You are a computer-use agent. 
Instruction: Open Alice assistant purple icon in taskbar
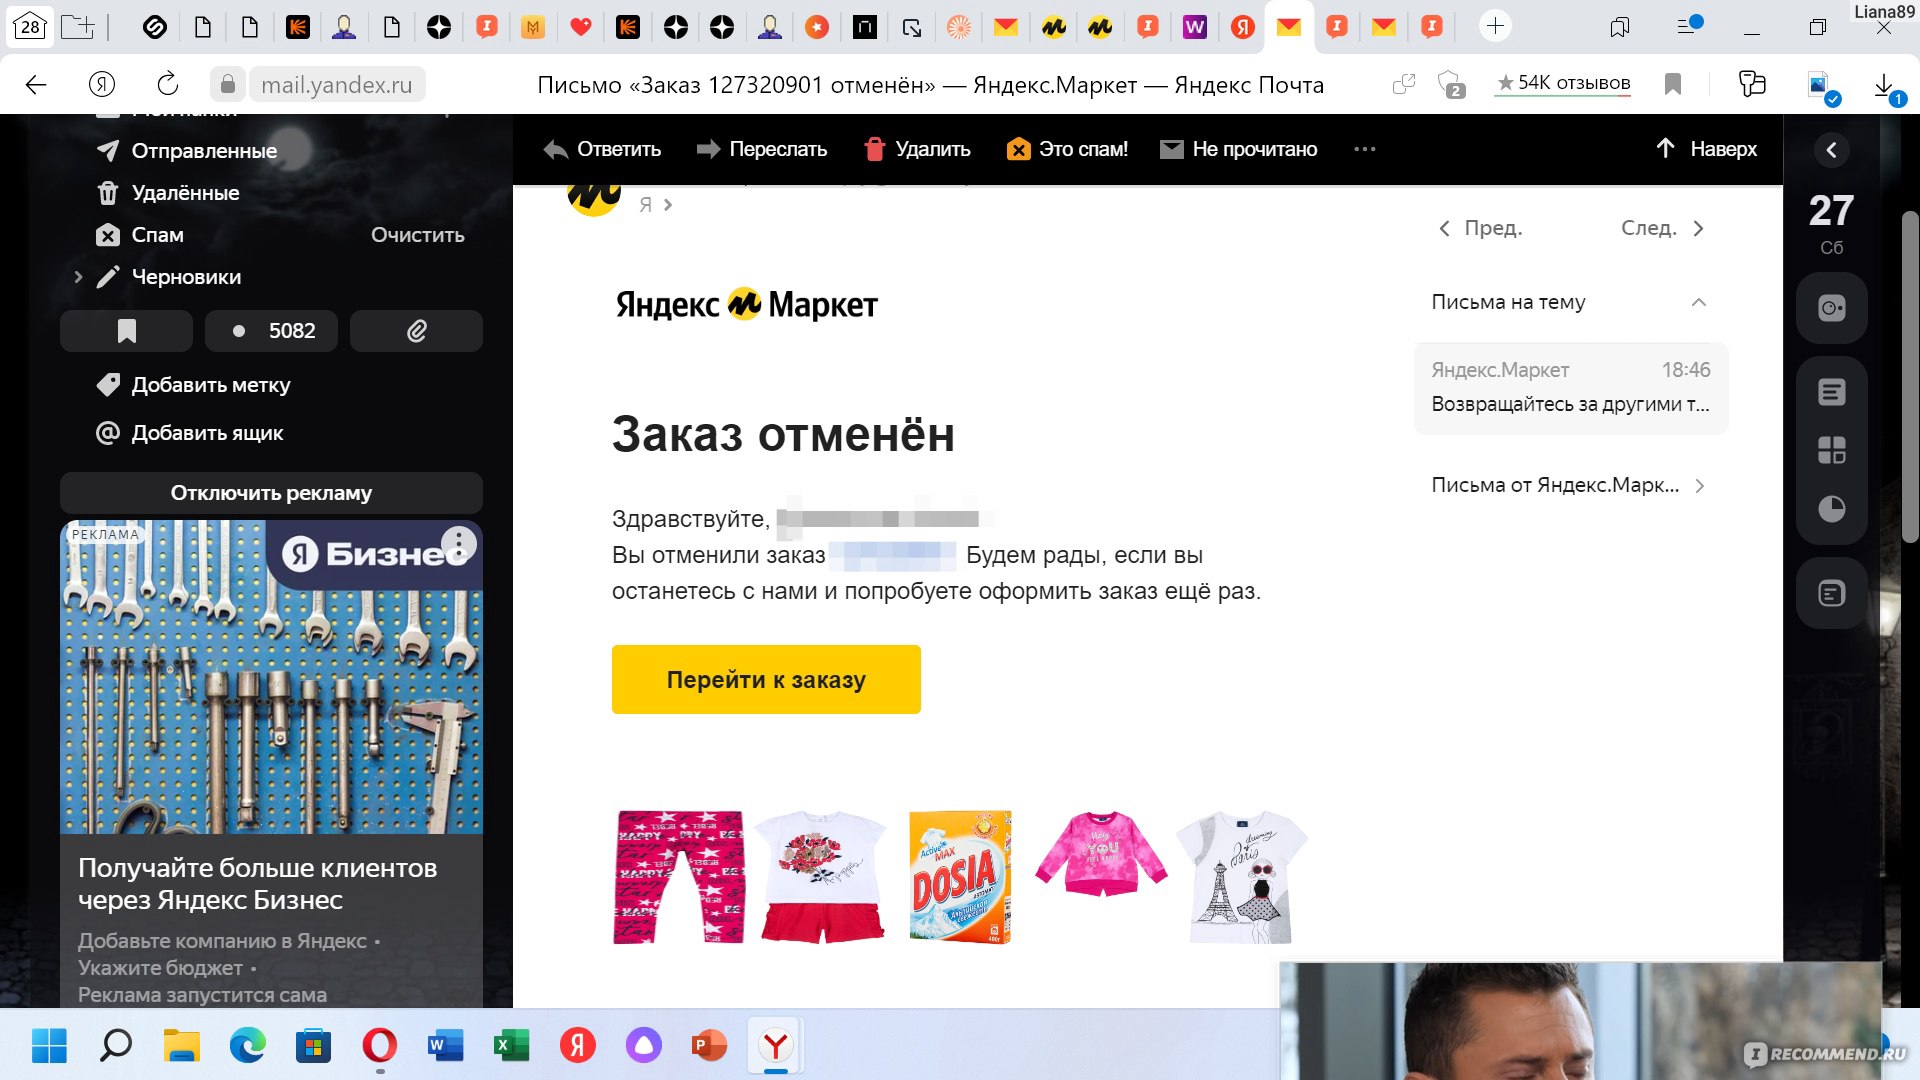[643, 1046]
